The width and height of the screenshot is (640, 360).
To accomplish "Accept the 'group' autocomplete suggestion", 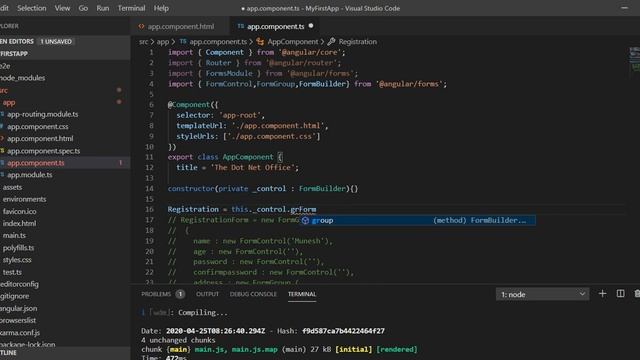I will (417, 220).
